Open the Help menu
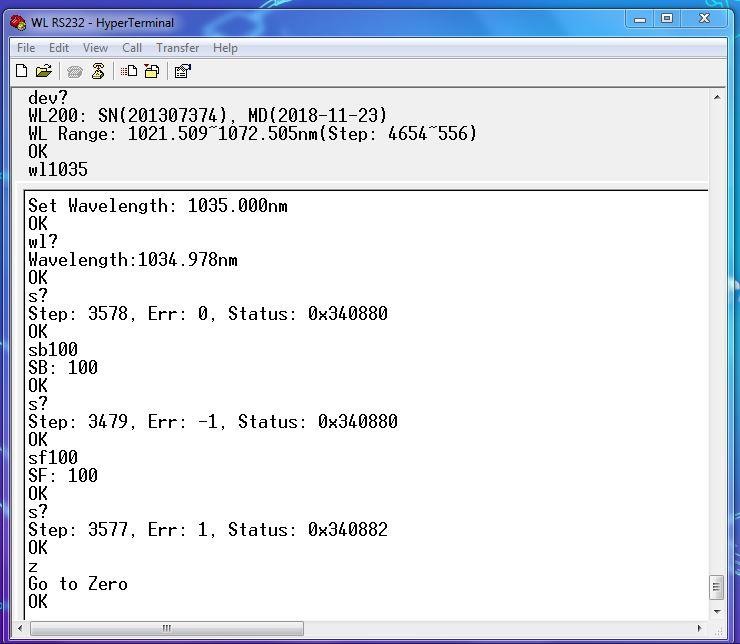740x644 pixels. 225,47
